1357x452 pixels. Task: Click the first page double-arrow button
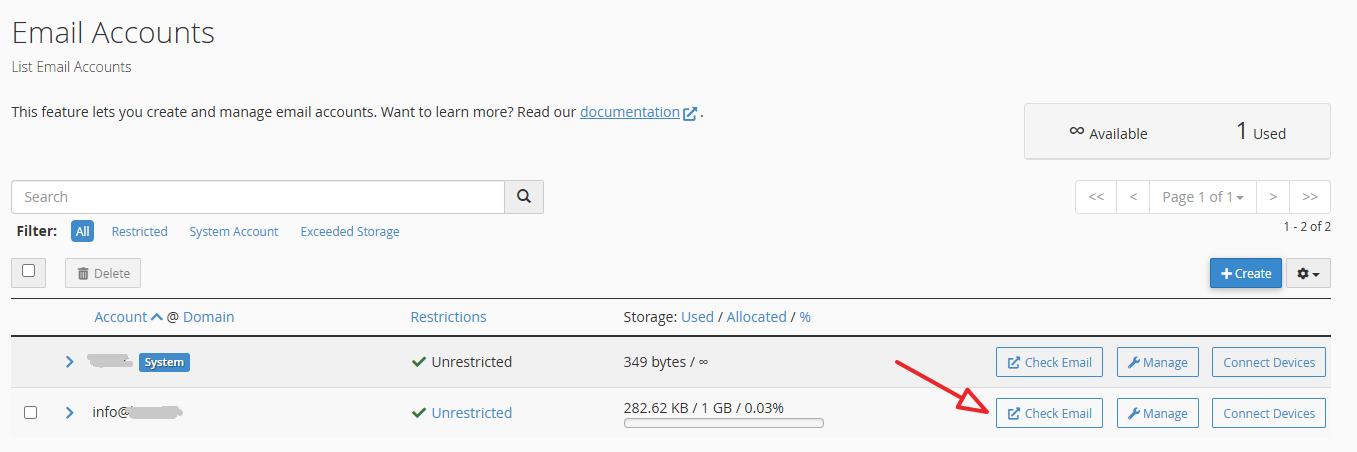(x=1096, y=197)
